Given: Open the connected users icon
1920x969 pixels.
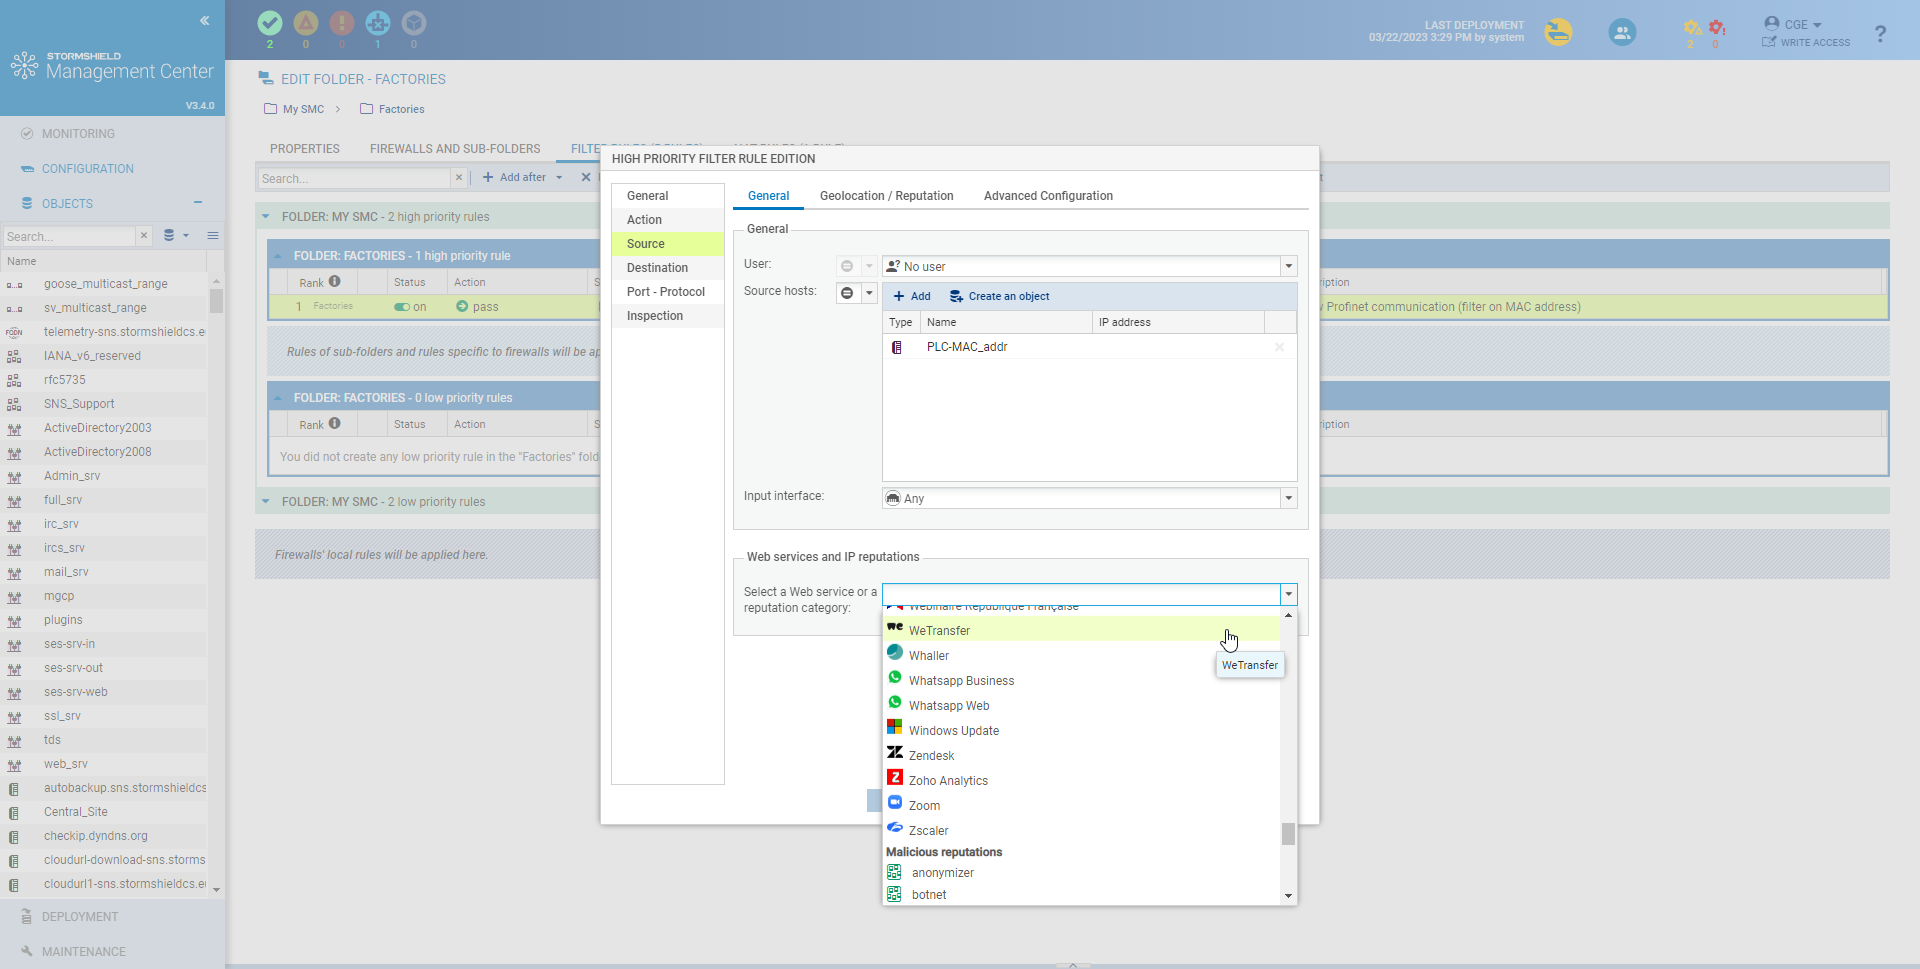Looking at the screenshot, I should pos(1622,33).
